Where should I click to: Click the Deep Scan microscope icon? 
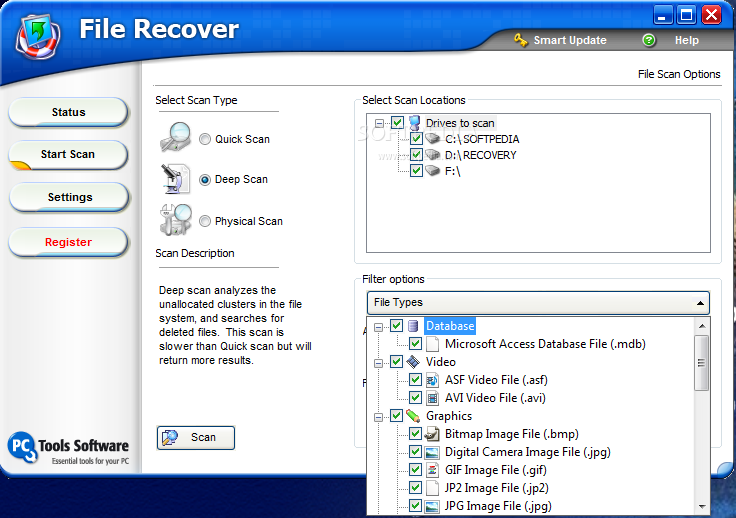[175, 179]
